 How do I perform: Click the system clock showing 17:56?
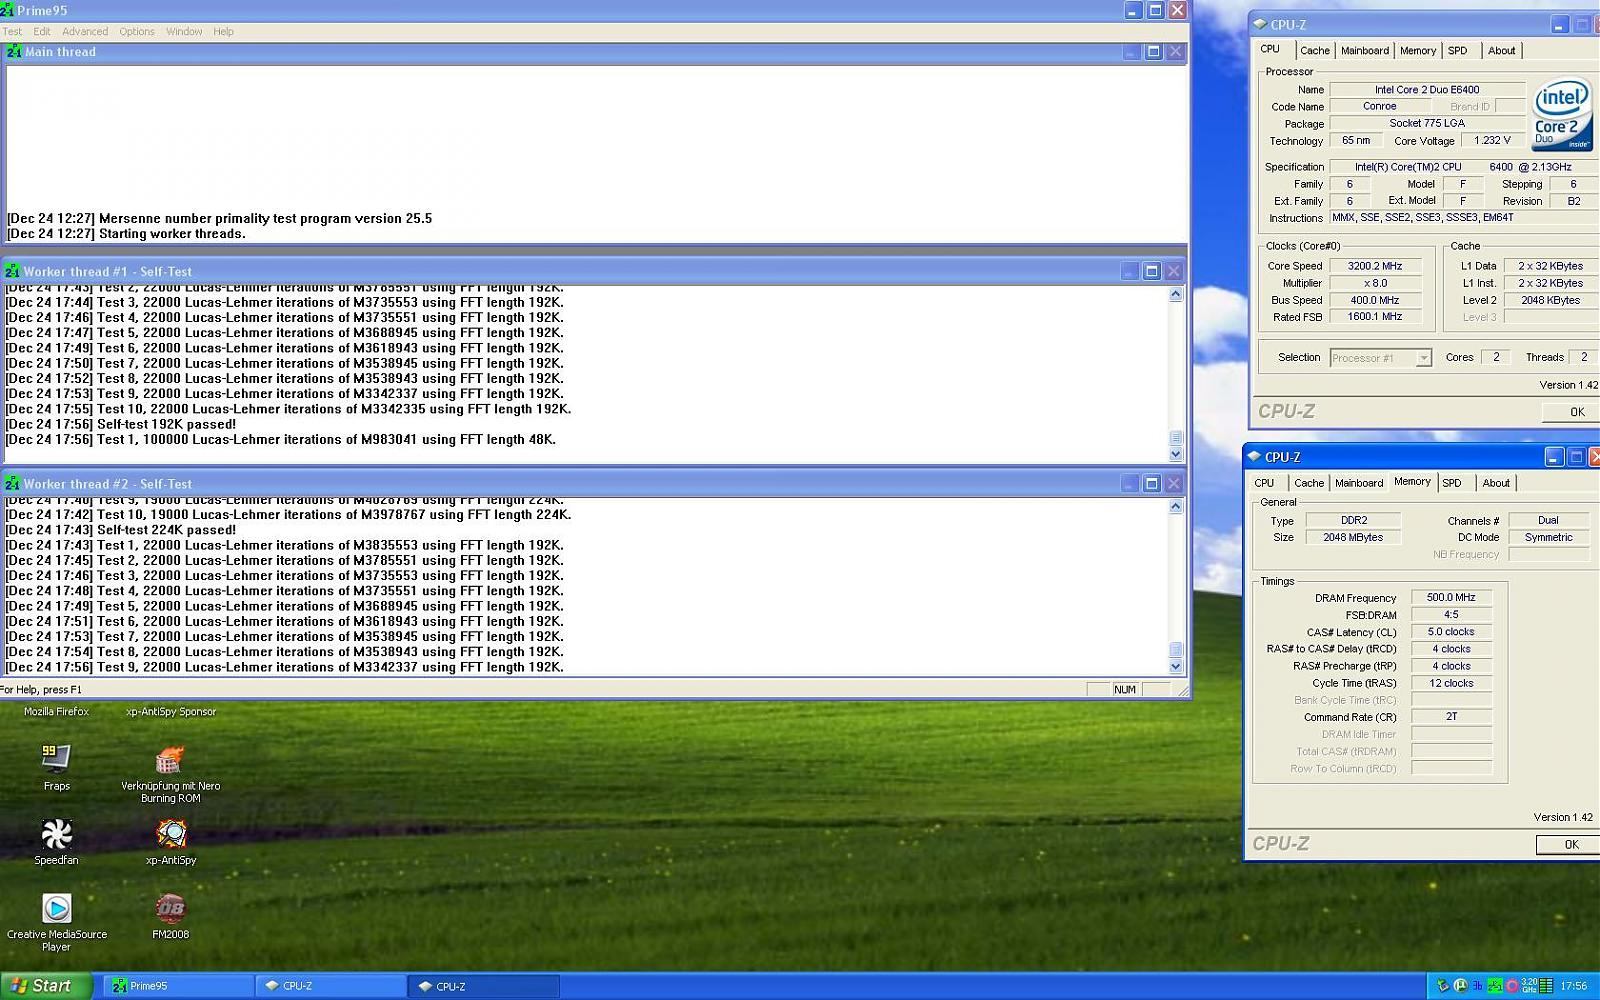(x=1574, y=986)
